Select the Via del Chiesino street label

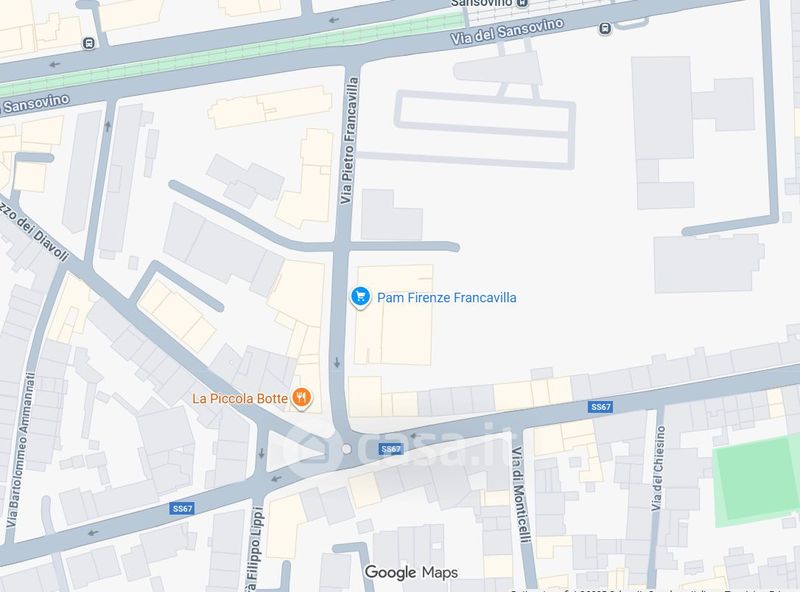click(658, 468)
